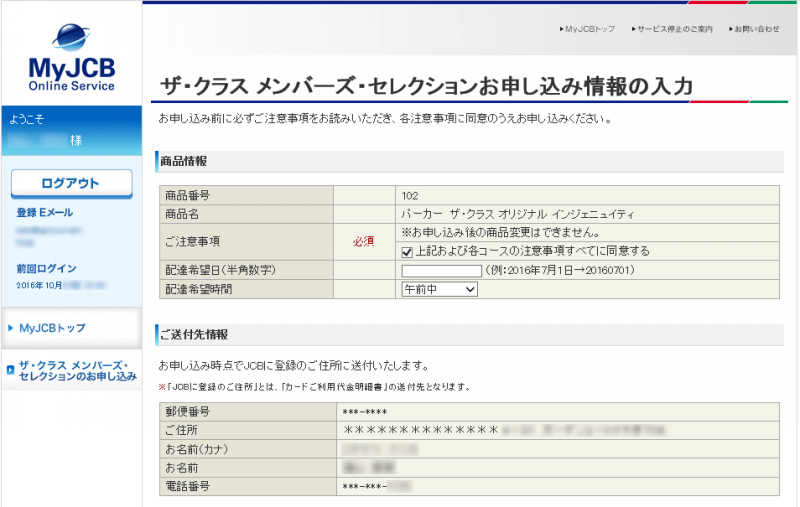Click the 配達希望時間 row label
Image resolution: width=800 pixels, height=507 pixels.
(x=198, y=289)
